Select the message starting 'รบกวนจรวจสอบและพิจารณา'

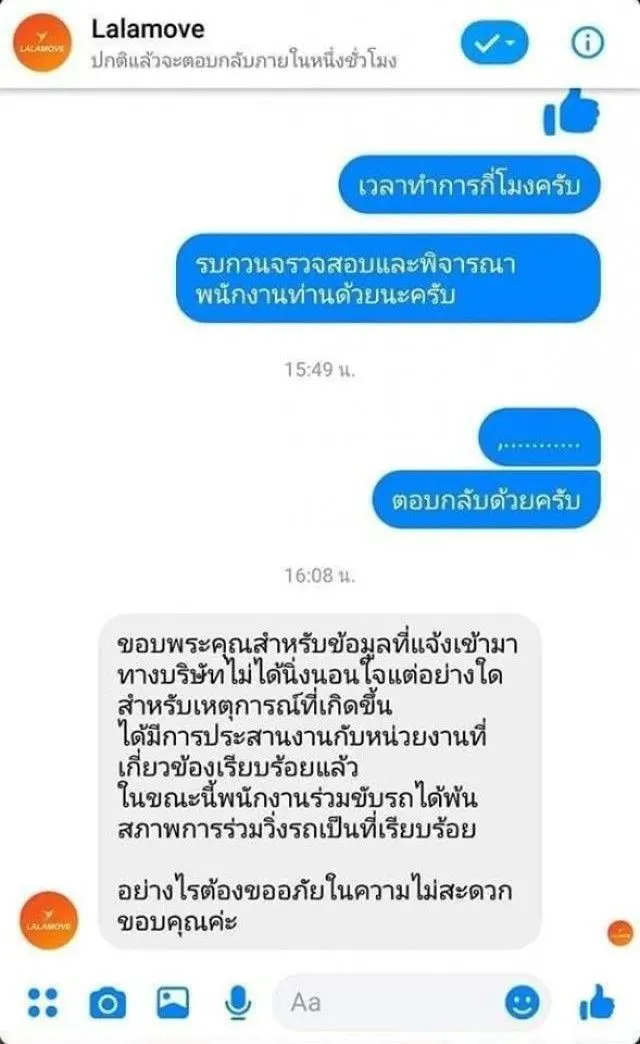pyautogui.click(x=388, y=278)
